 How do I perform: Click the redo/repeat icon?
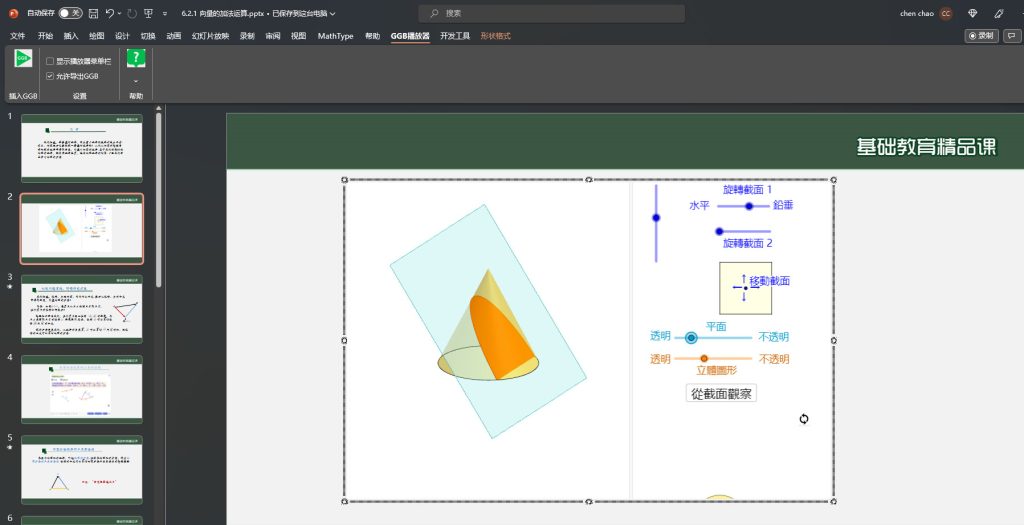pos(132,13)
